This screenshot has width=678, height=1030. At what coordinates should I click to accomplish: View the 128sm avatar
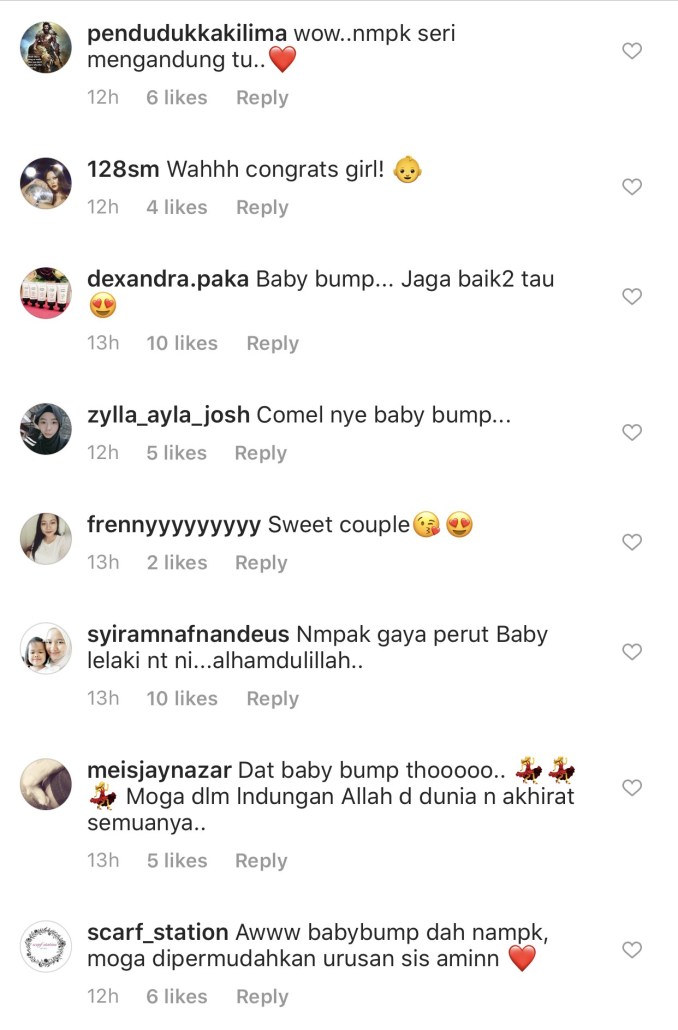point(46,183)
